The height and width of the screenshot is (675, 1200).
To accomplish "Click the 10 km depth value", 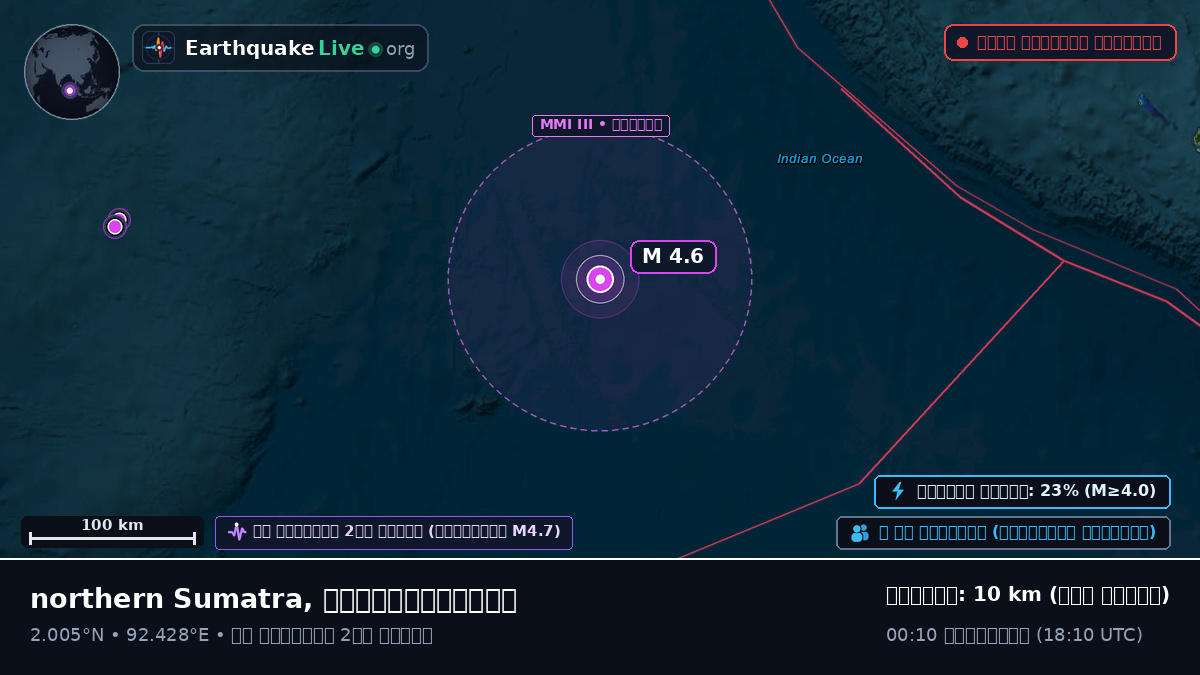I will coord(1007,595).
